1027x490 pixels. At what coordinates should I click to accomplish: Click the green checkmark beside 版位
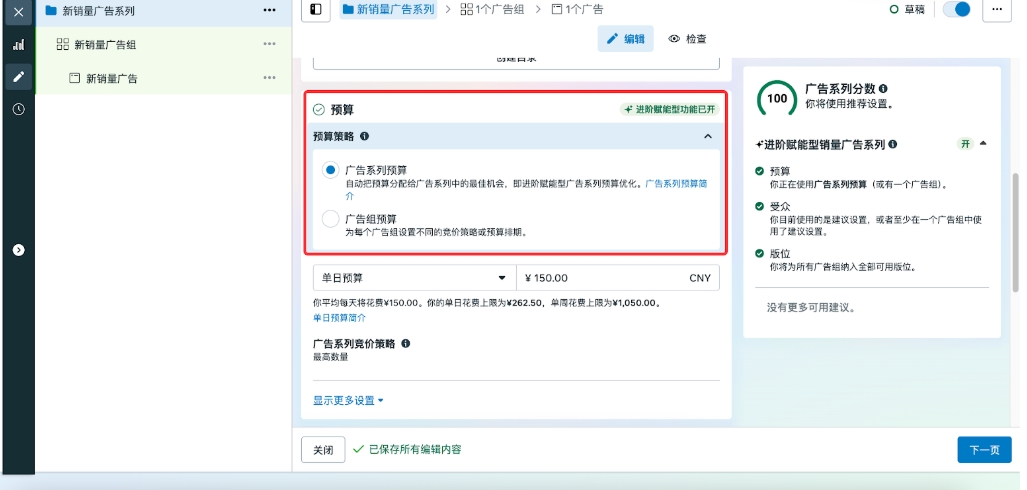point(759,253)
